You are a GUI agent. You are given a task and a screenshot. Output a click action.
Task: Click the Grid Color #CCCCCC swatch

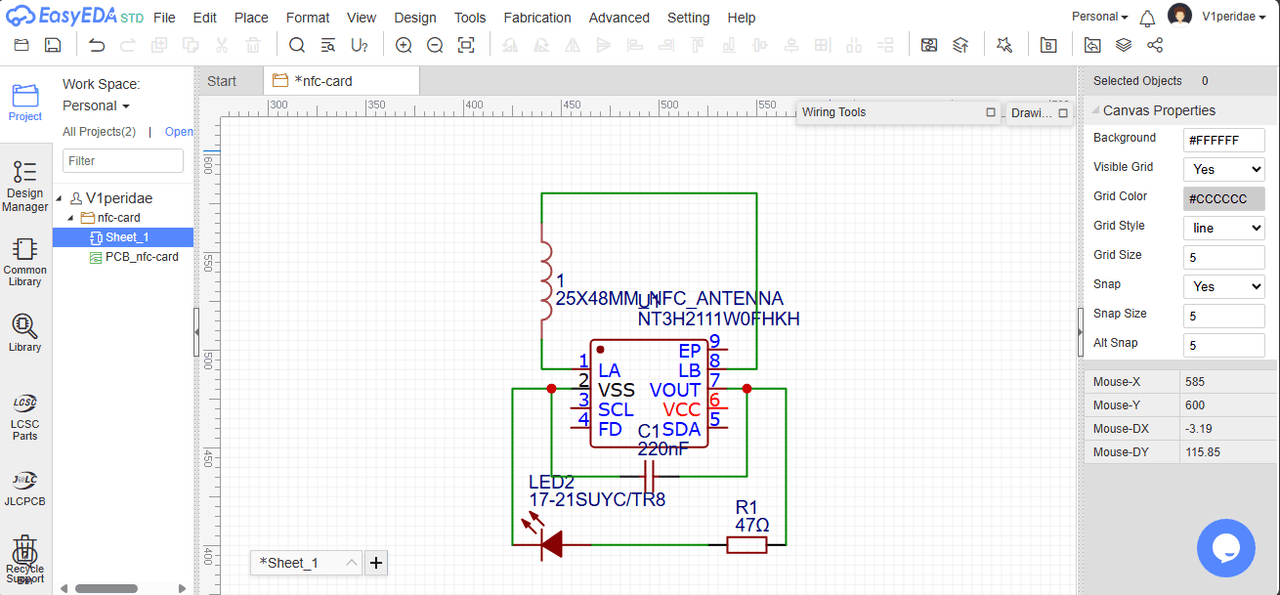(1223, 199)
